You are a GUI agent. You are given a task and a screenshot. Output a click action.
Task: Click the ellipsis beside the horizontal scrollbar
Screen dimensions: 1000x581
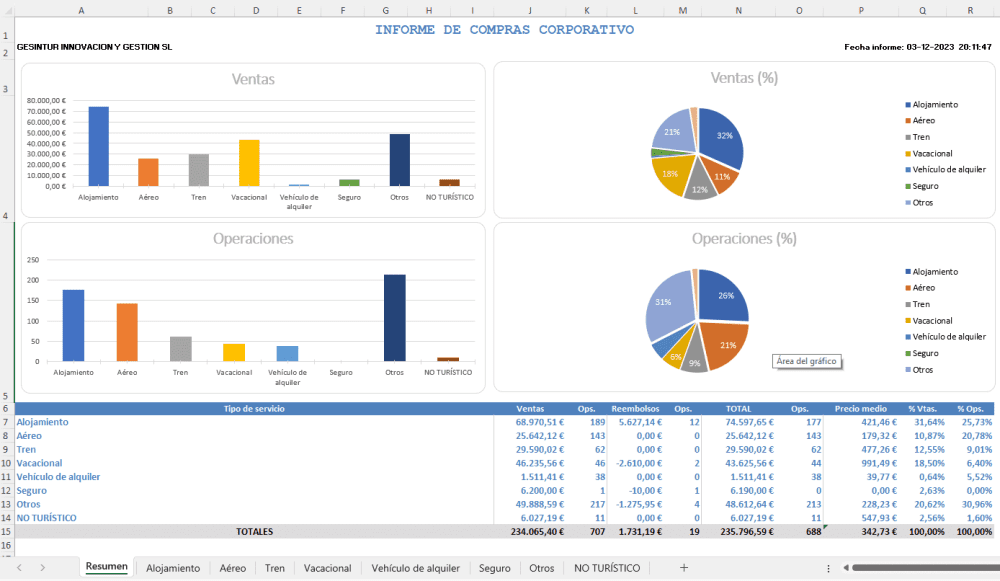coord(827,567)
